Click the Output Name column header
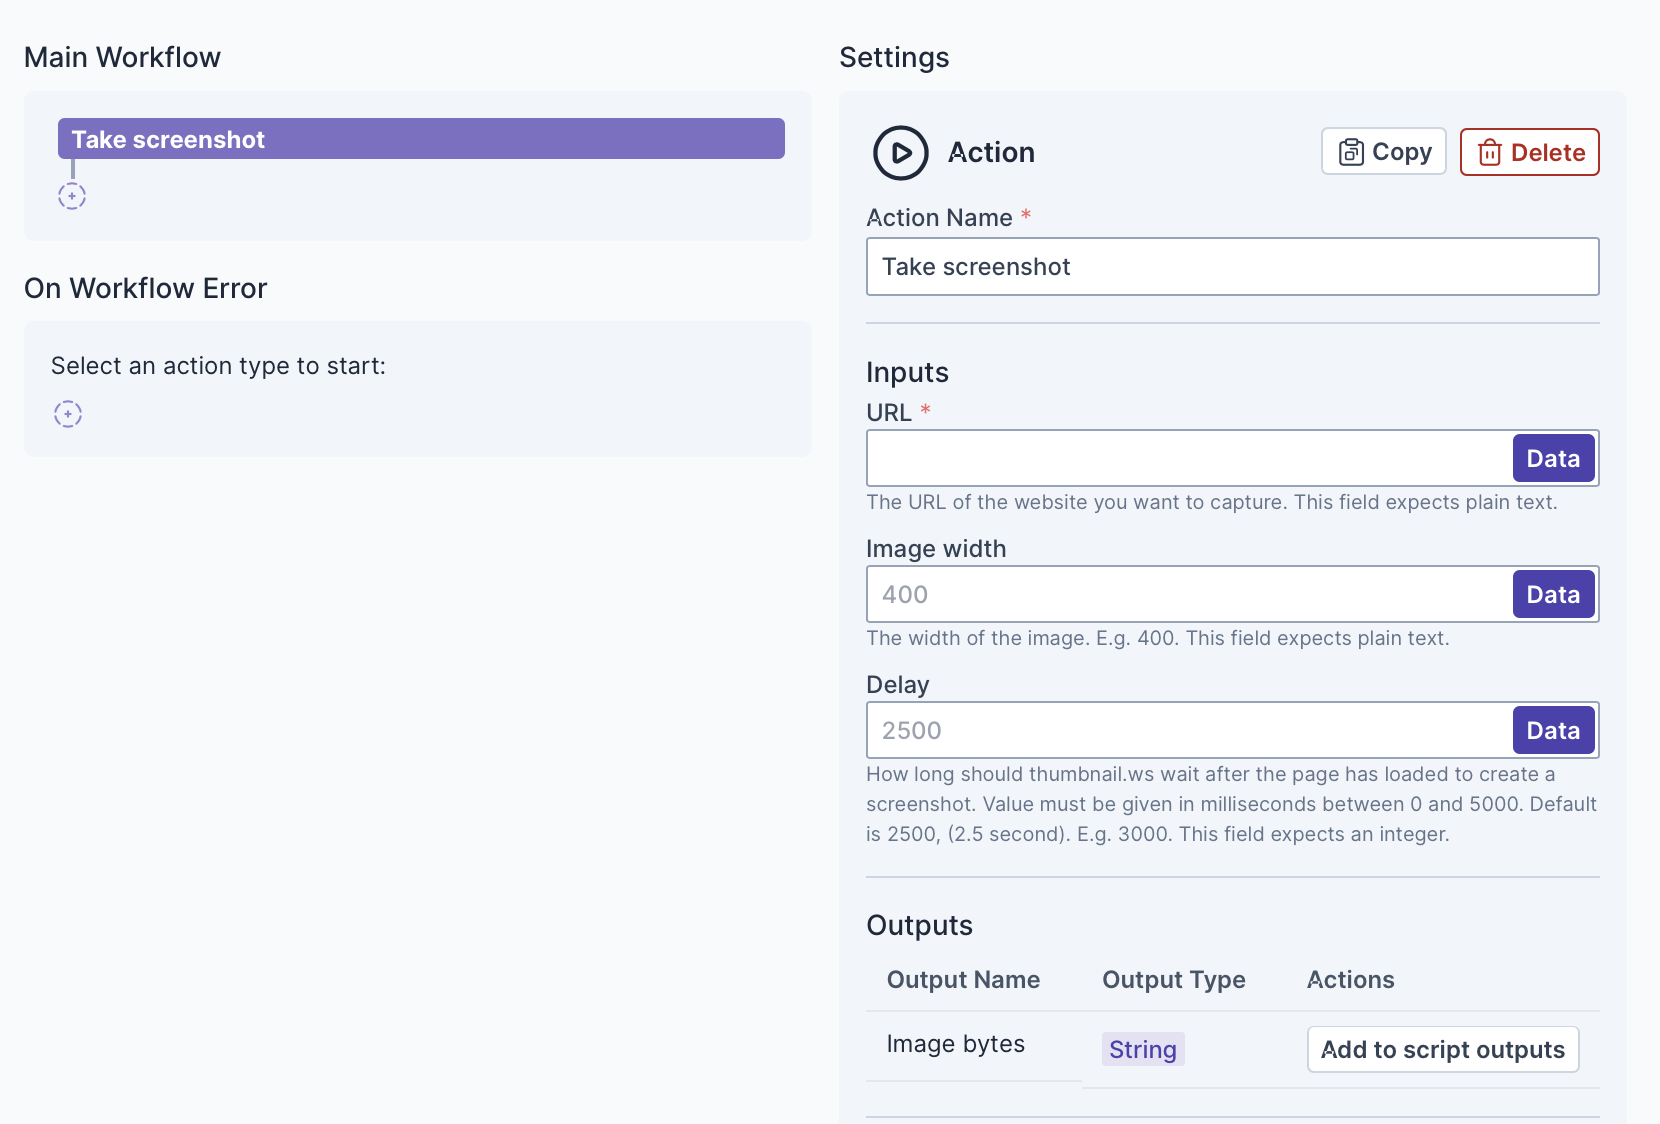This screenshot has width=1660, height=1124. pos(963,980)
